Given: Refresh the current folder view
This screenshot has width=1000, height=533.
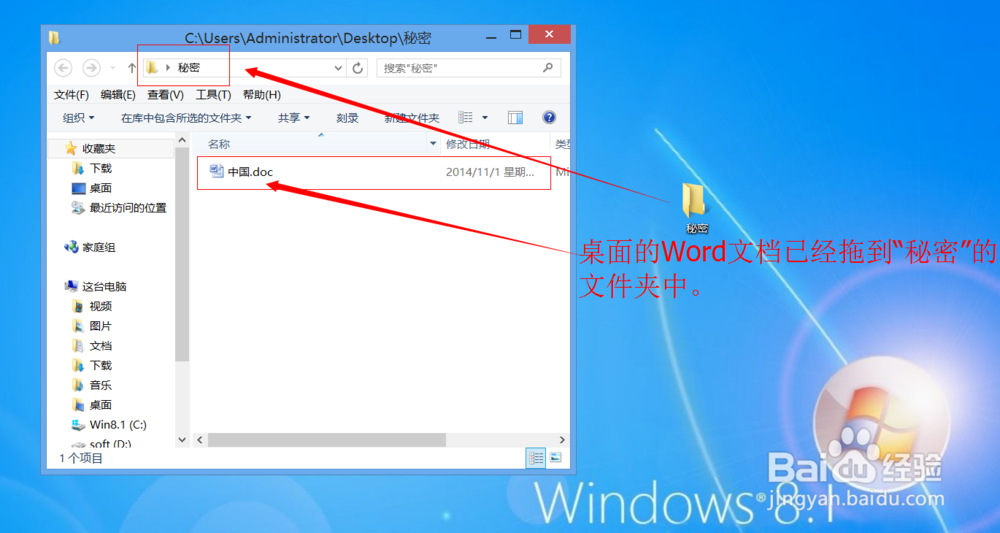Looking at the screenshot, I should point(358,68).
